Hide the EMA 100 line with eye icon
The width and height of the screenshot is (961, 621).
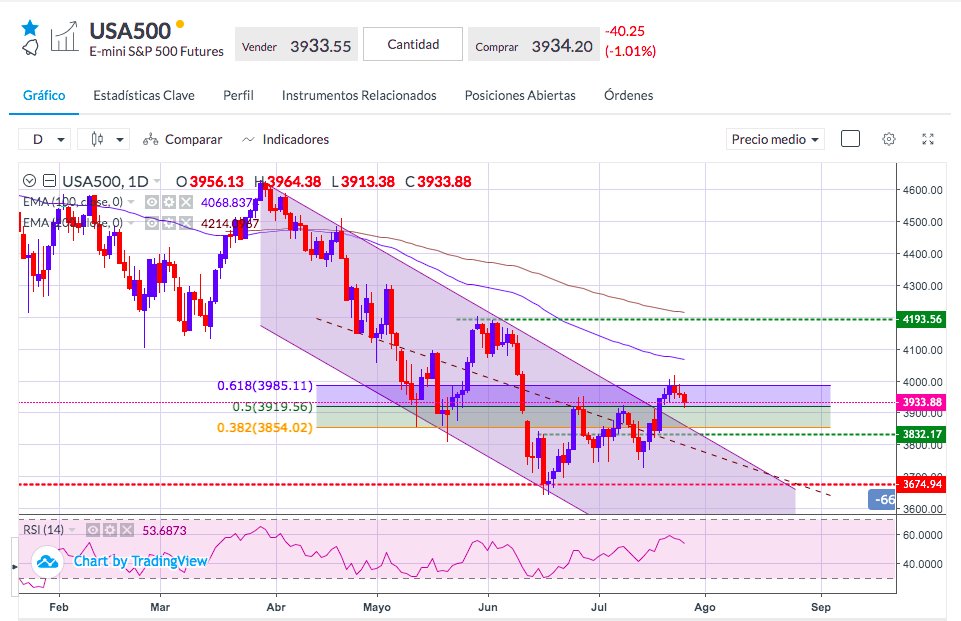point(152,202)
